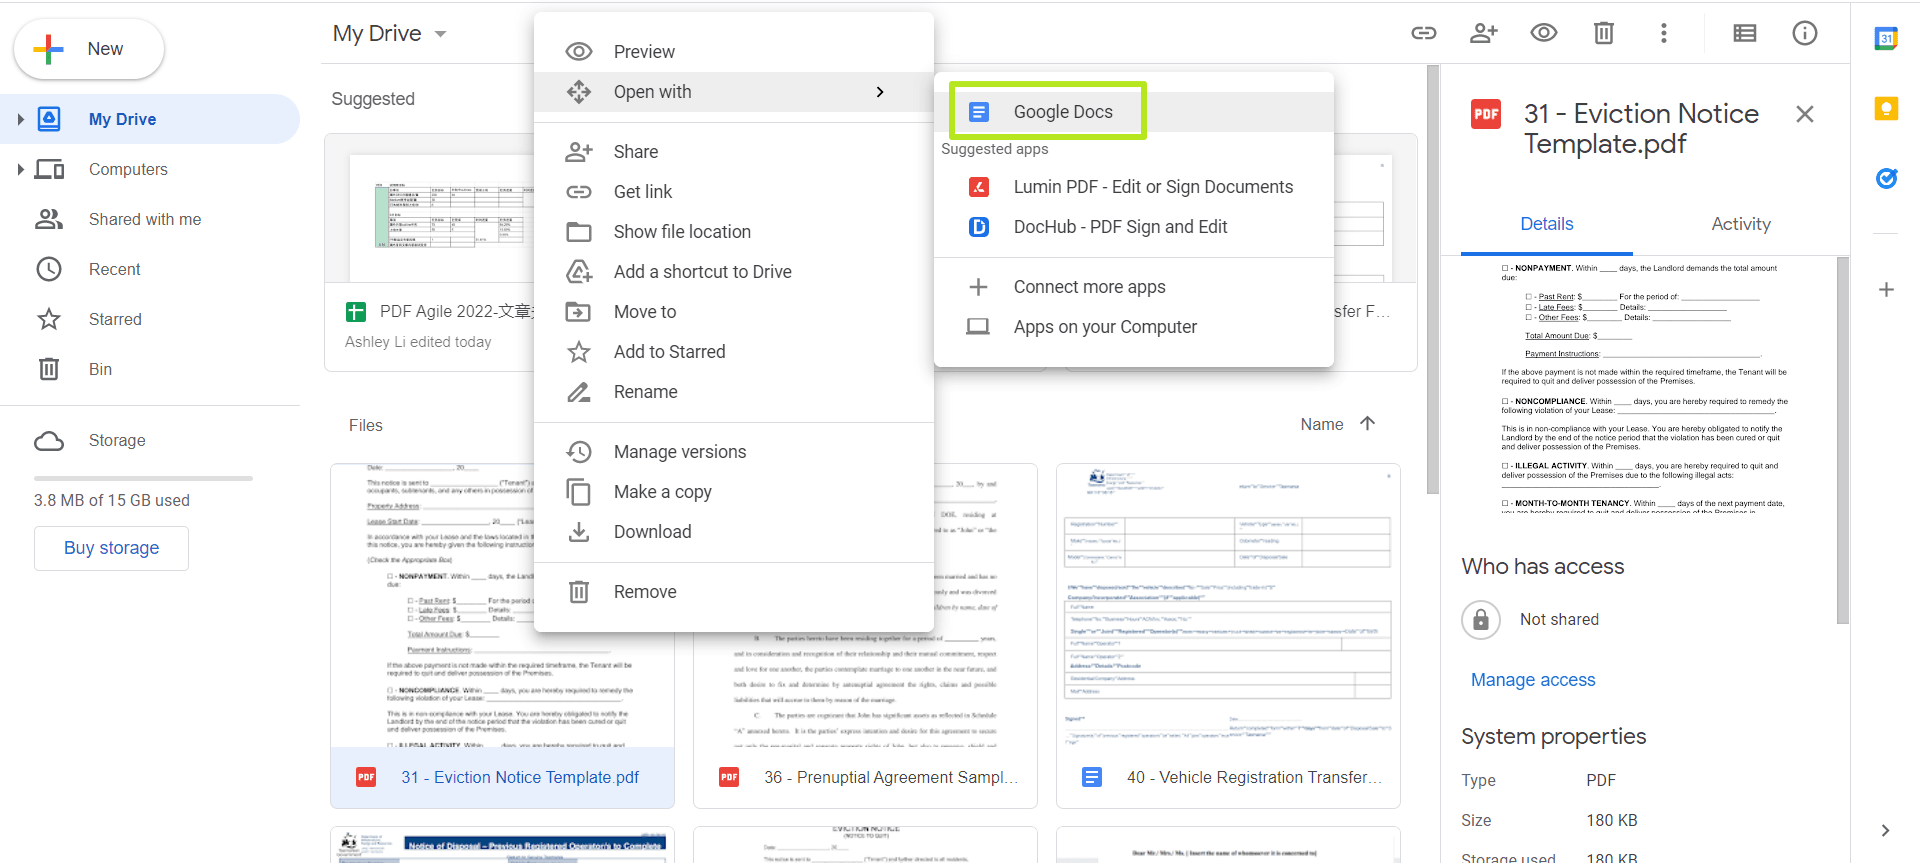1920x863 pixels.
Task: Choose Share in the context menu
Action: [734, 151]
